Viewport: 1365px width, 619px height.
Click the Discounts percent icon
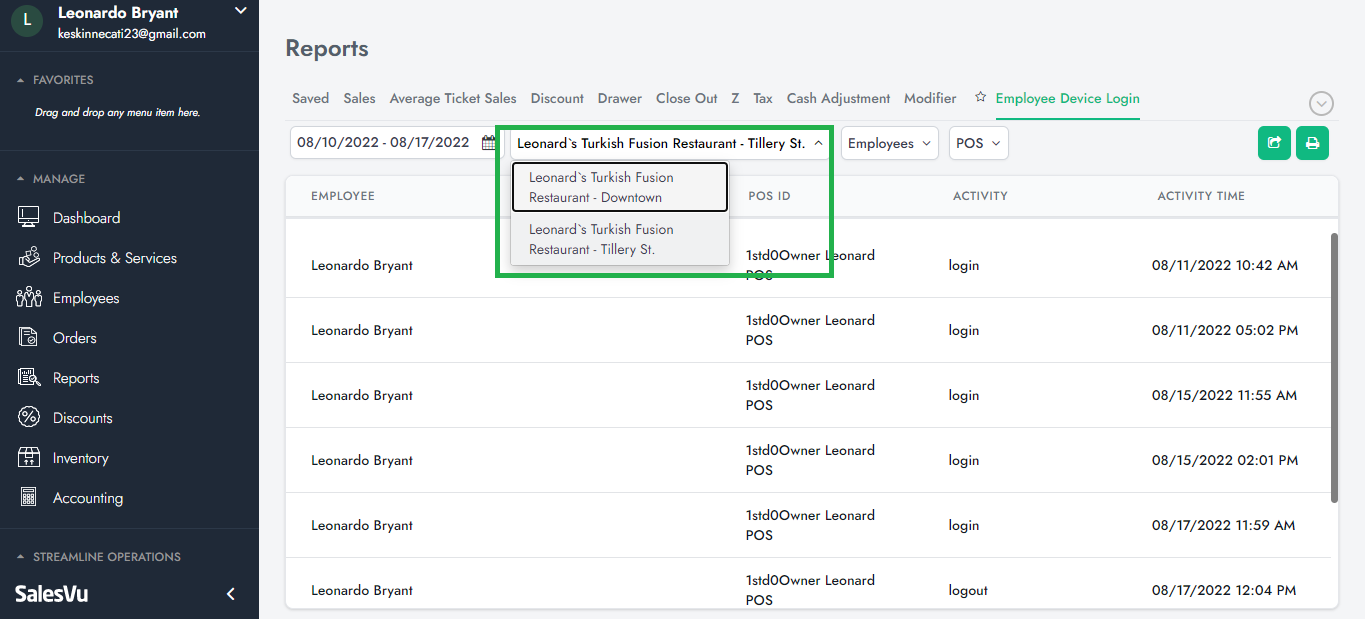coord(29,418)
